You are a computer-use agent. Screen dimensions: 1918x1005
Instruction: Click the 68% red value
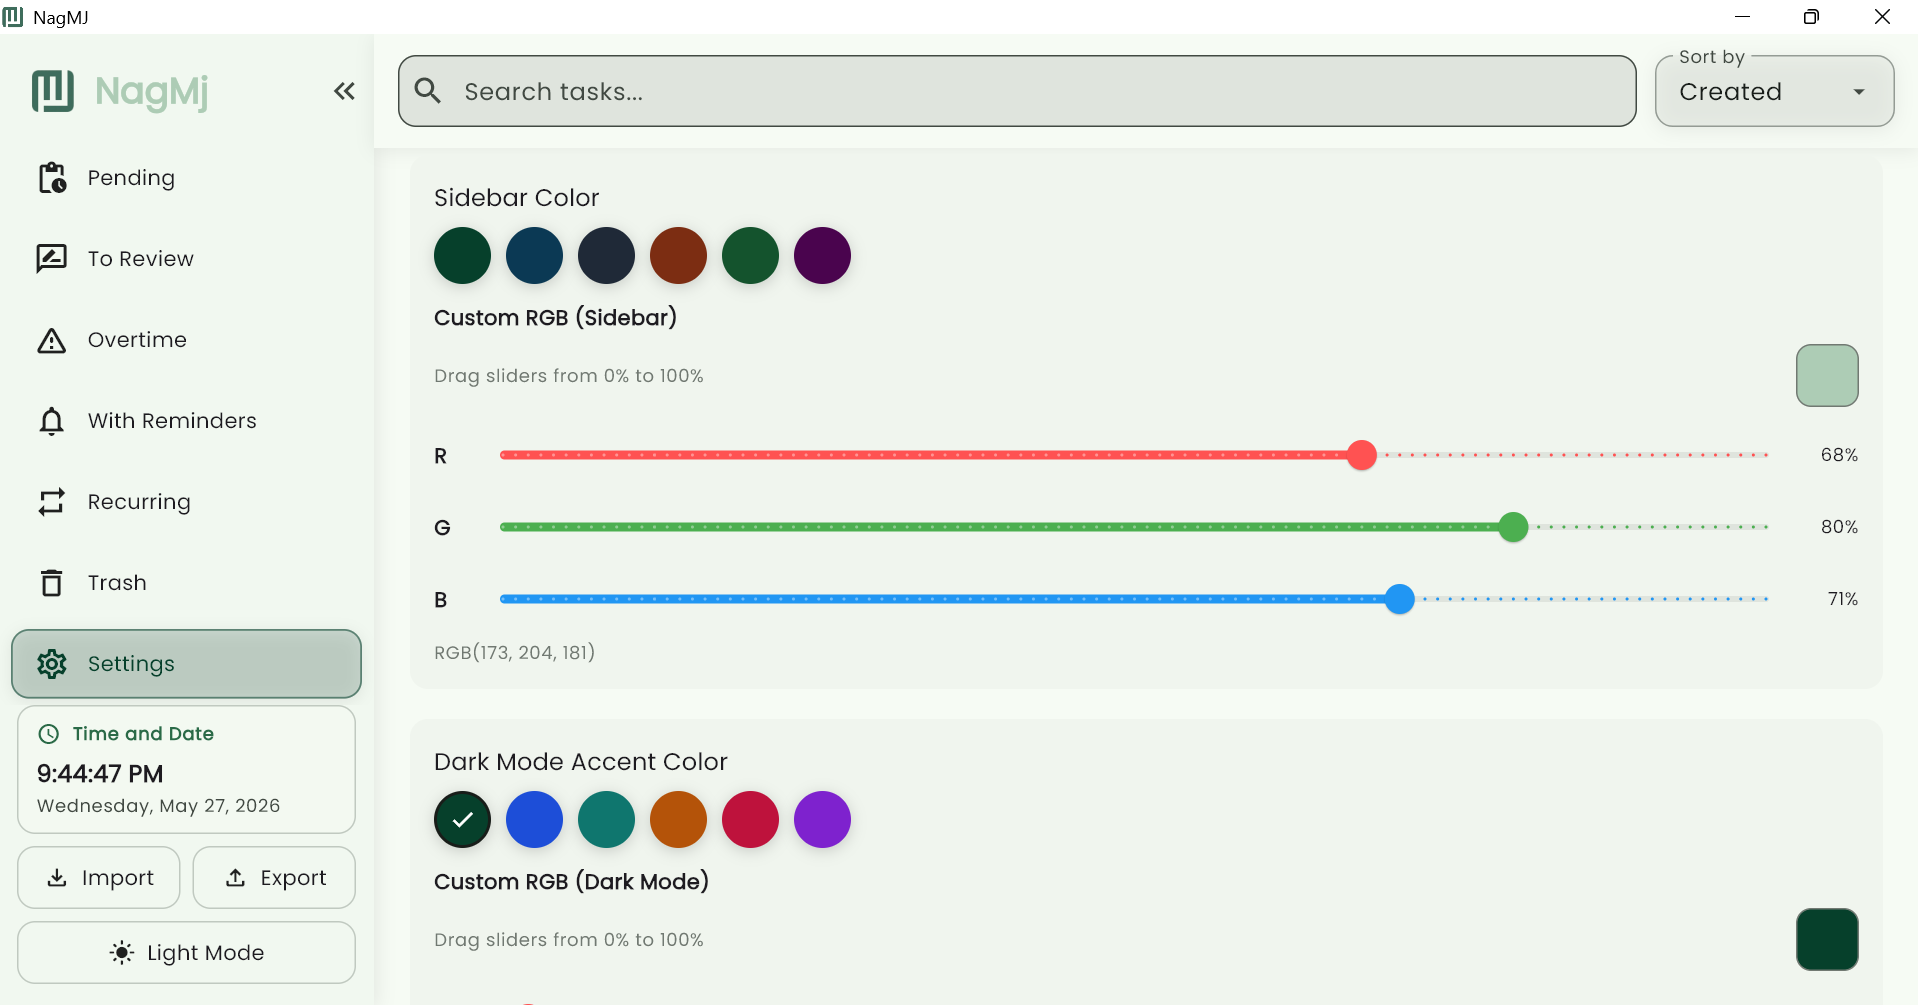pyautogui.click(x=1839, y=455)
